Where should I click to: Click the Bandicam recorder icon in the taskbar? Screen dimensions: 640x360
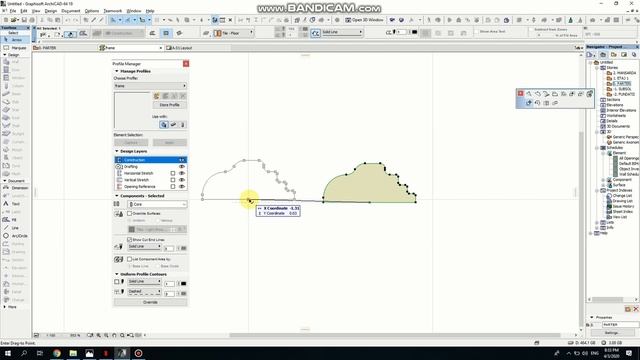click(x=138, y=353)
